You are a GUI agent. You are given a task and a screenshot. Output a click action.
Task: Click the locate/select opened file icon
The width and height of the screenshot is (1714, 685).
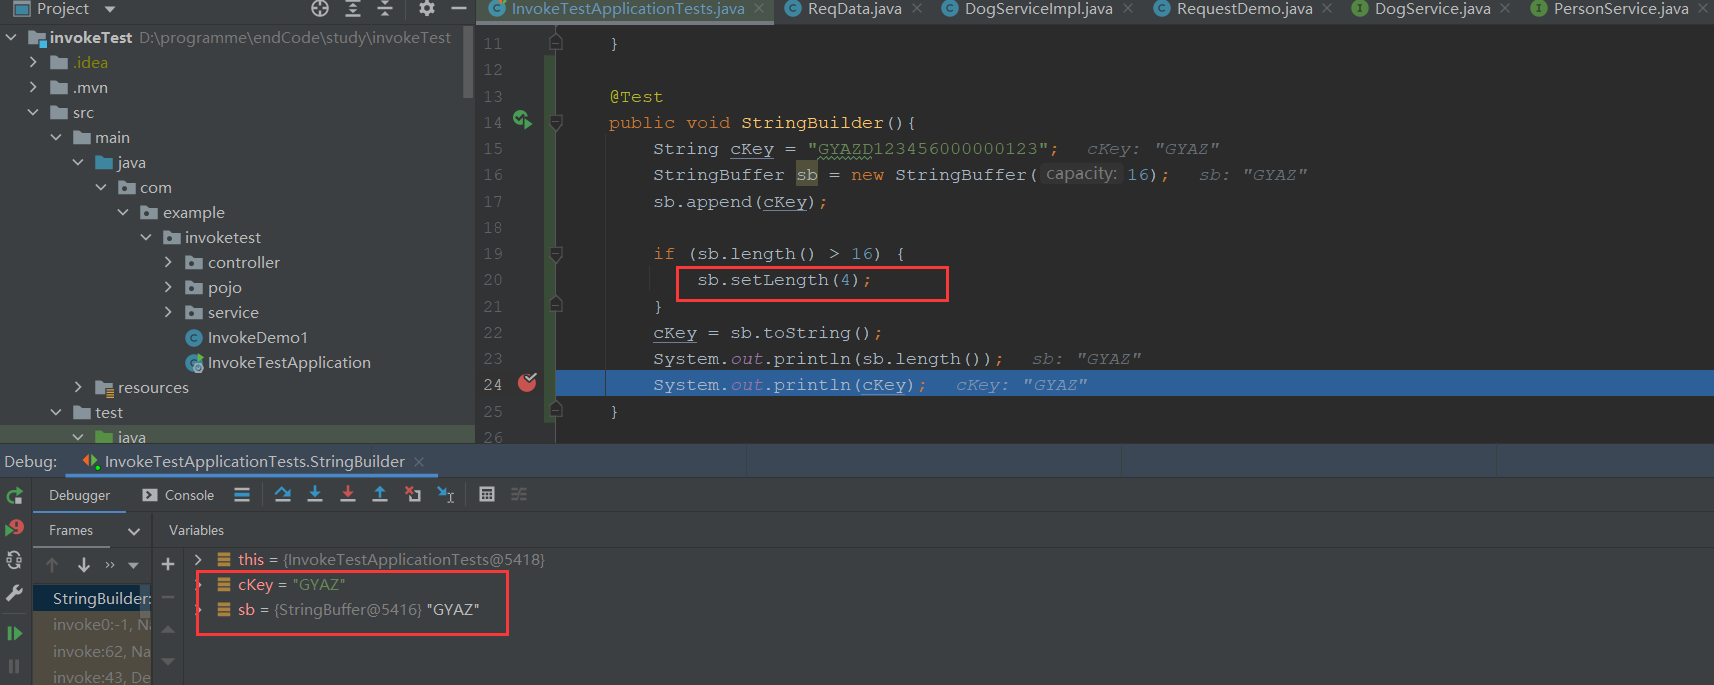tap(320, 9)
